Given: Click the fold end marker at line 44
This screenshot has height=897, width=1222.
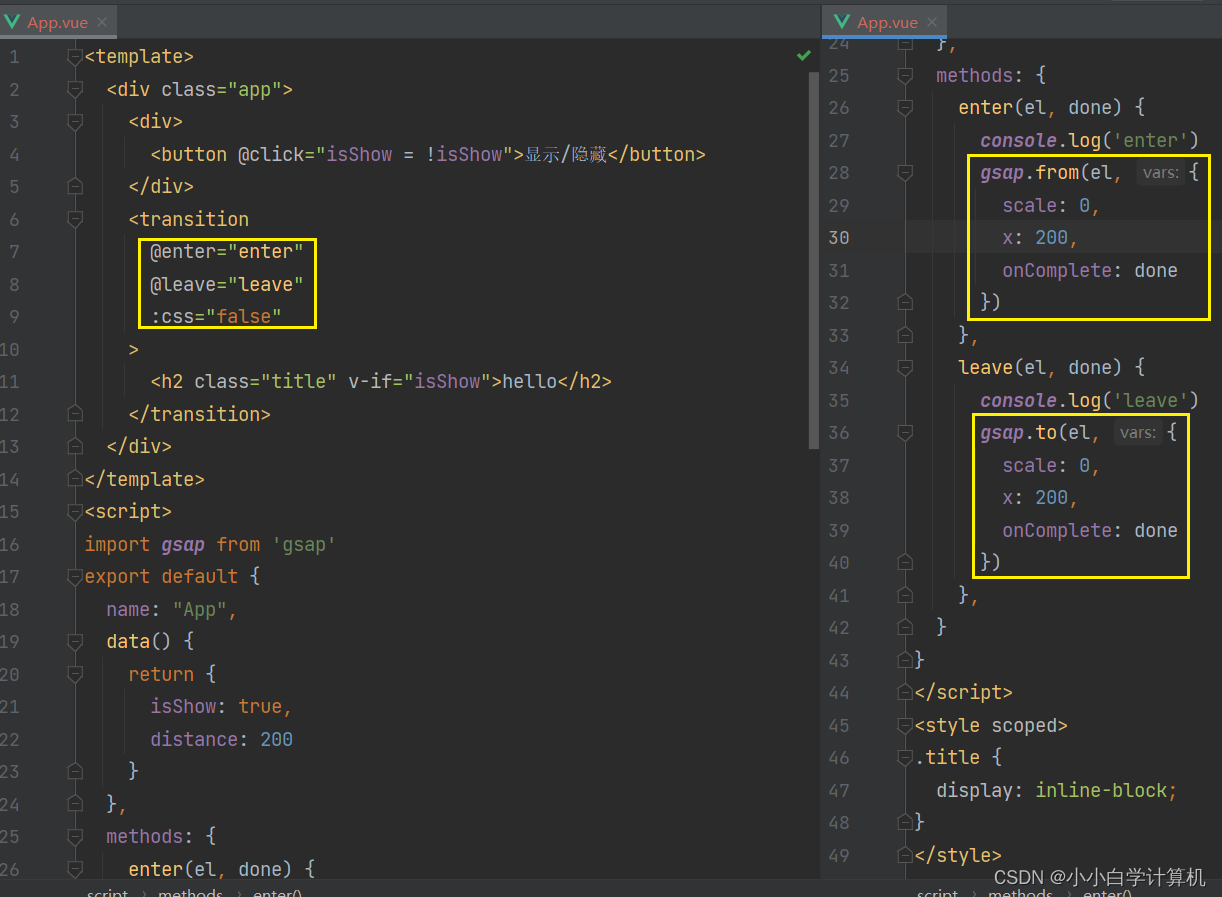Looking at the screenshot, I should click(905, 693).
